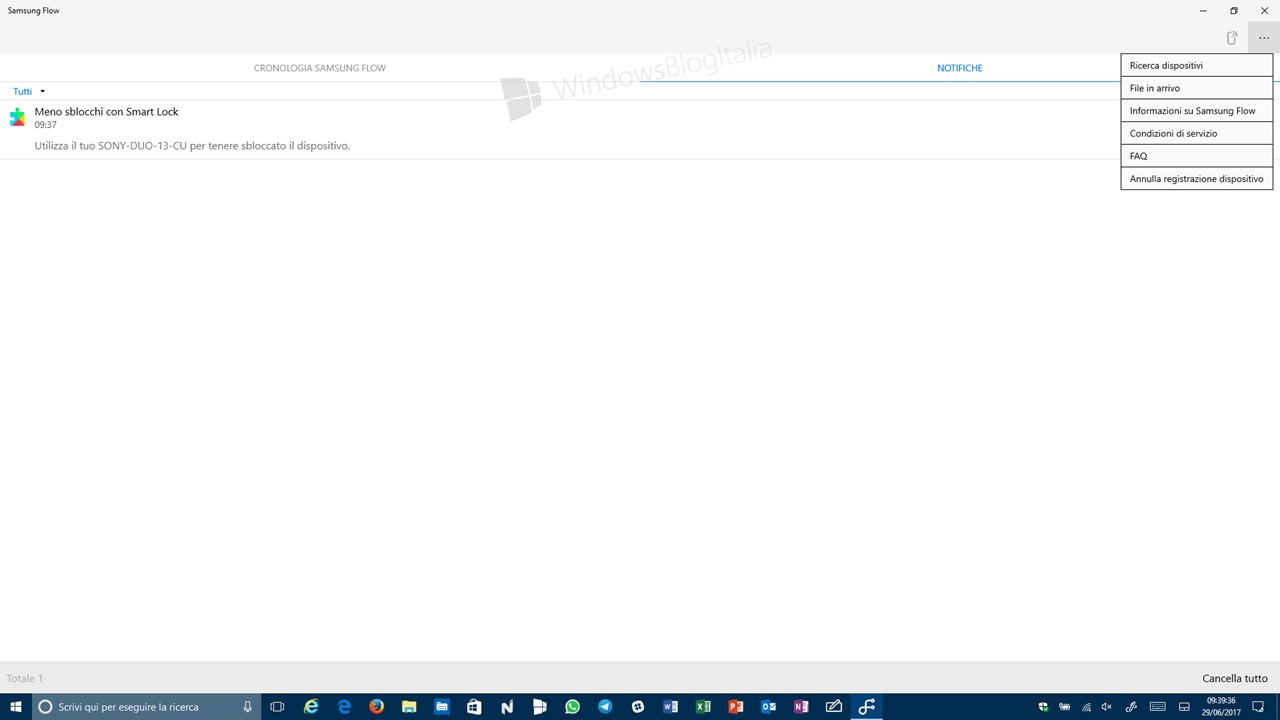
Task: Click the taskbar clock showing 09:39:36
Action: 1220,707
